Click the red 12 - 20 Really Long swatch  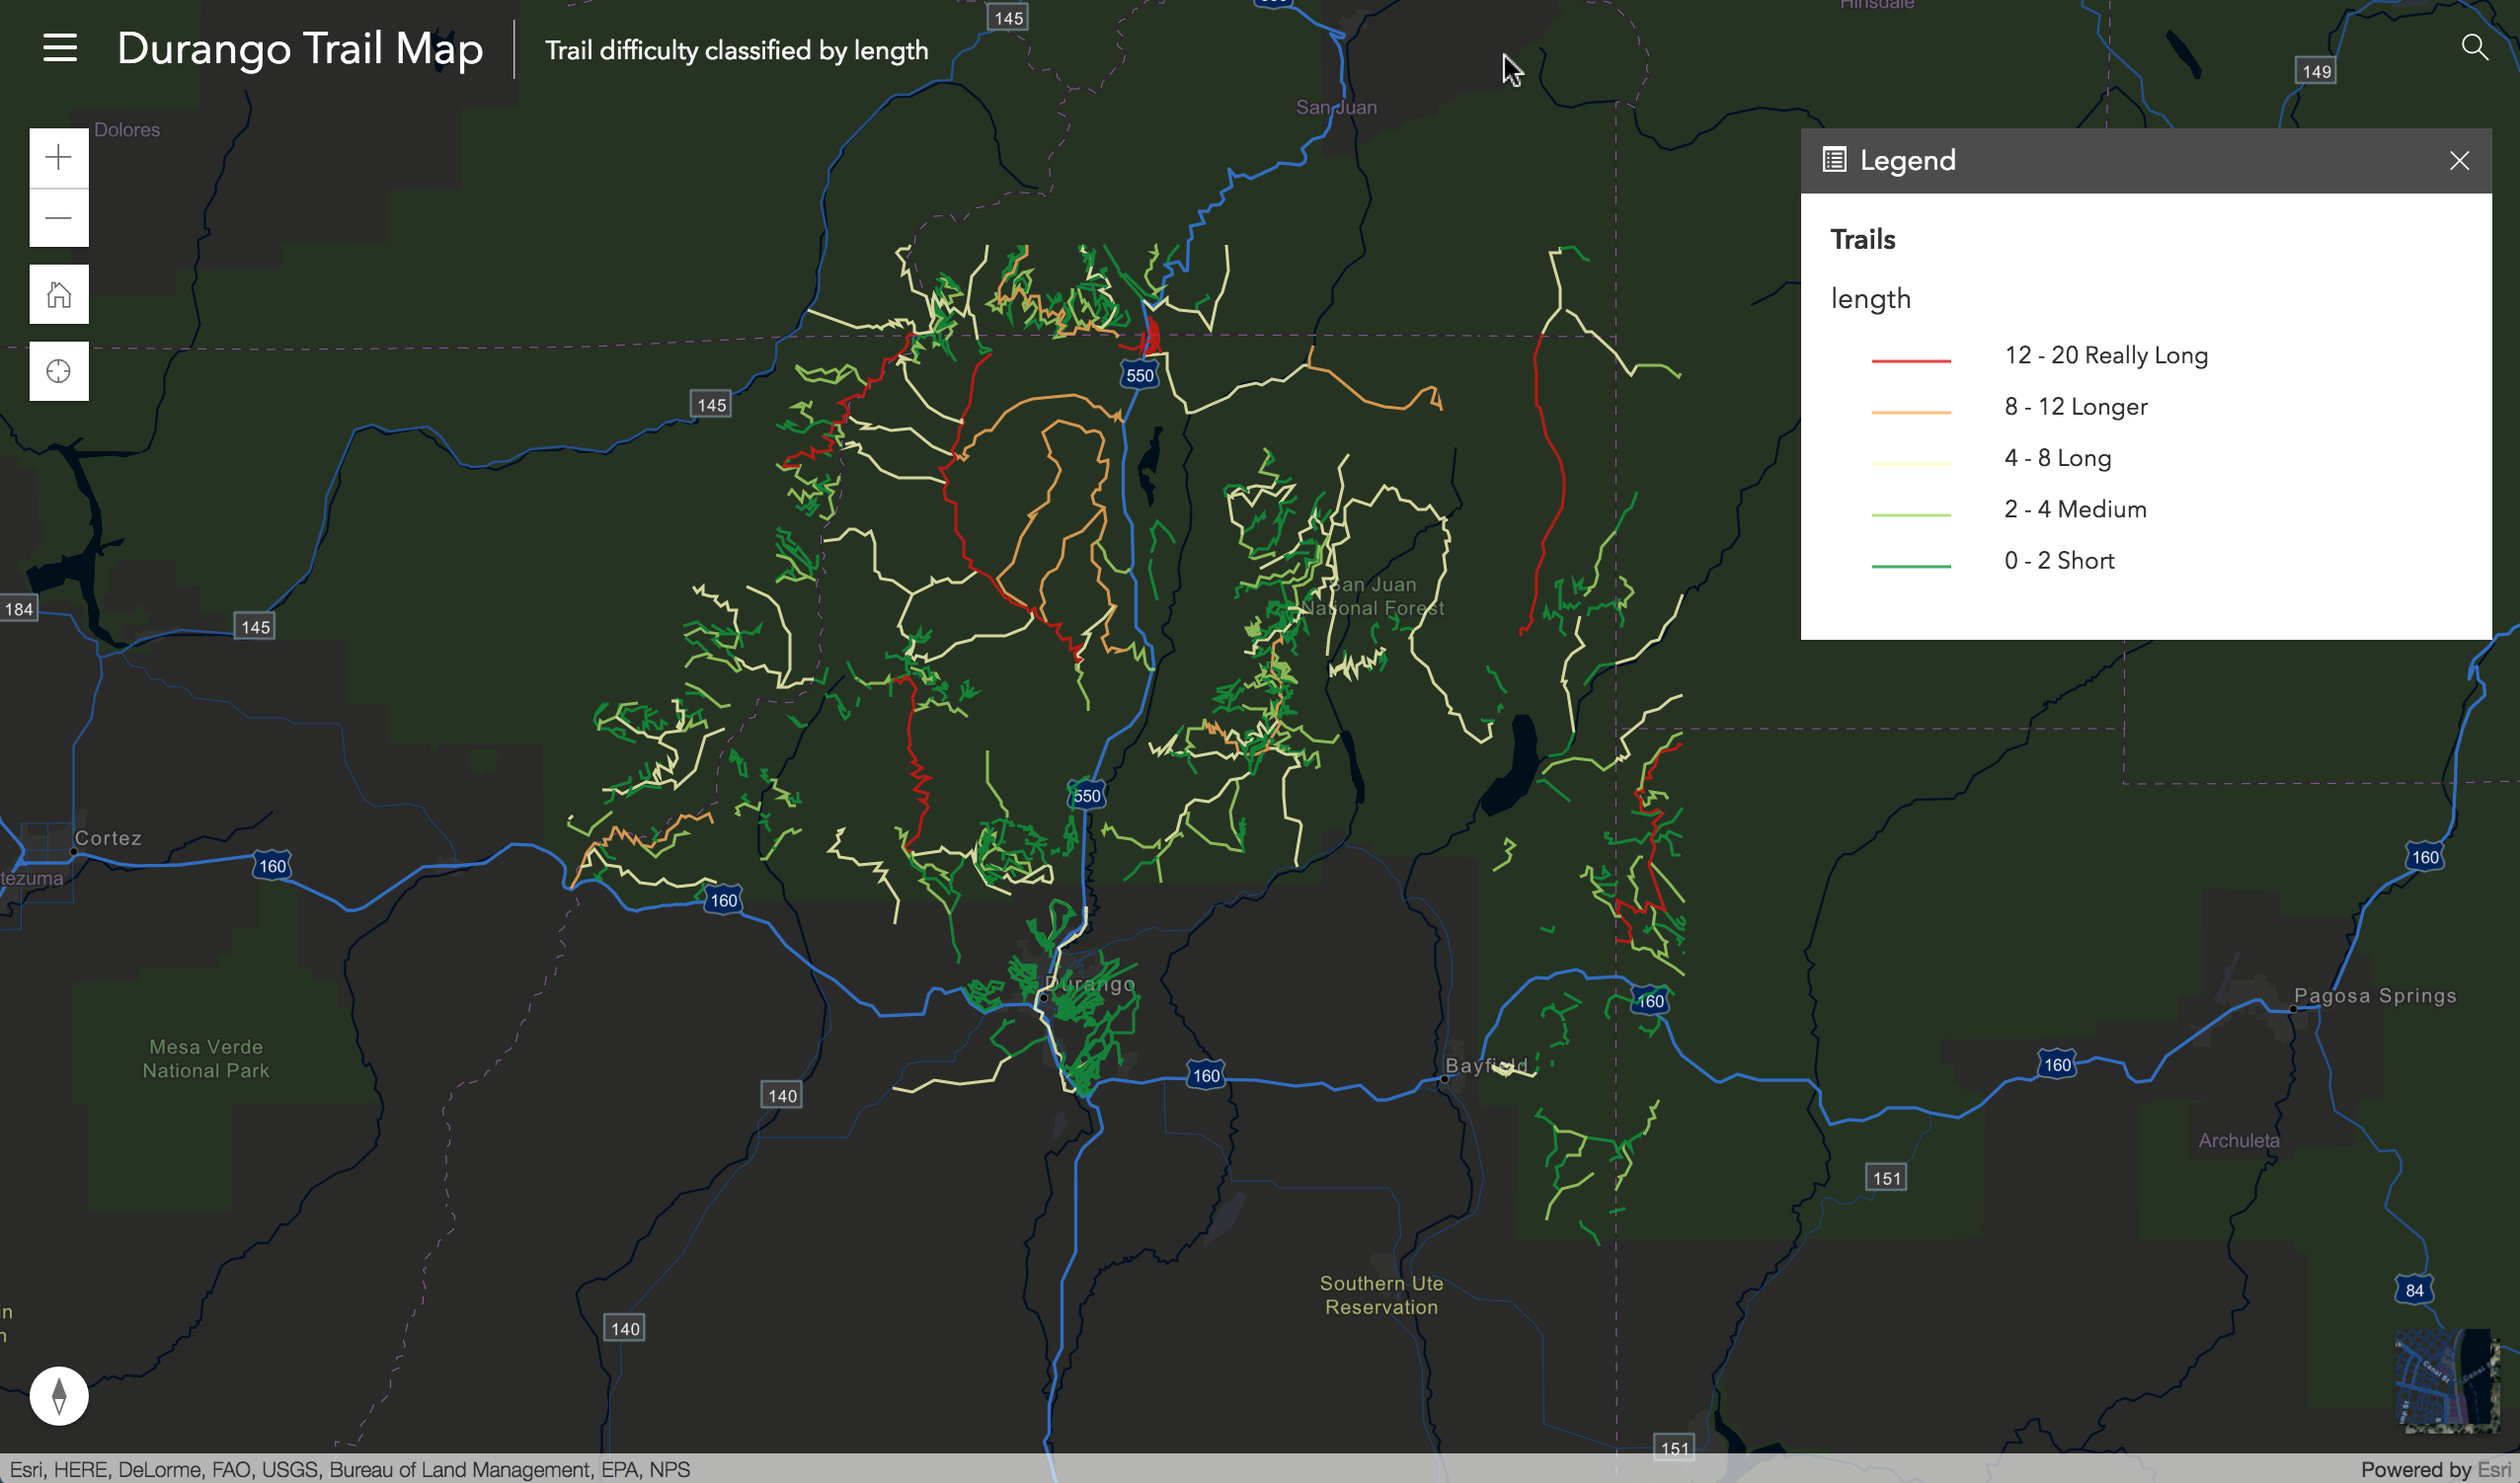[1911, 360]
